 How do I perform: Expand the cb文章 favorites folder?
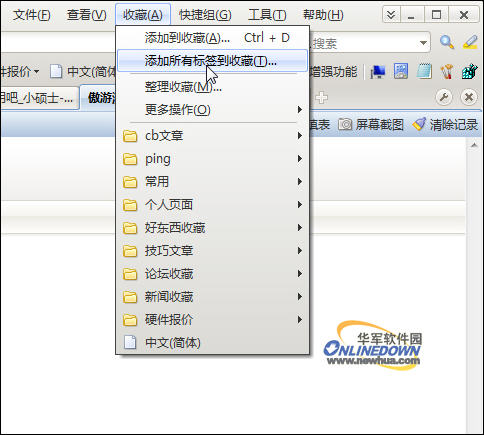coord(212,136)
